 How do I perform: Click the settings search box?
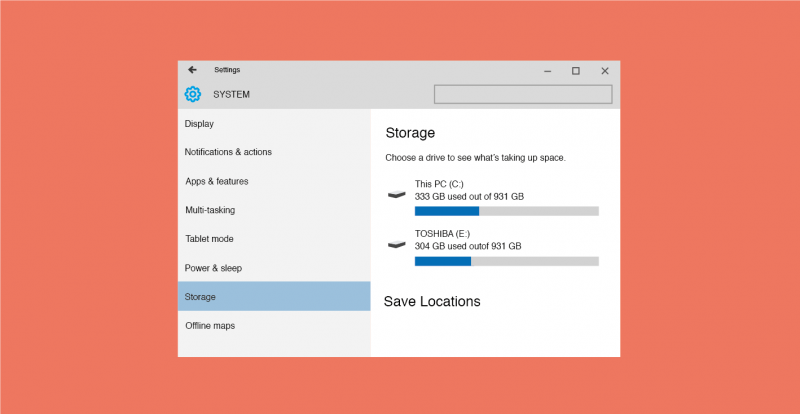[523, 94]
